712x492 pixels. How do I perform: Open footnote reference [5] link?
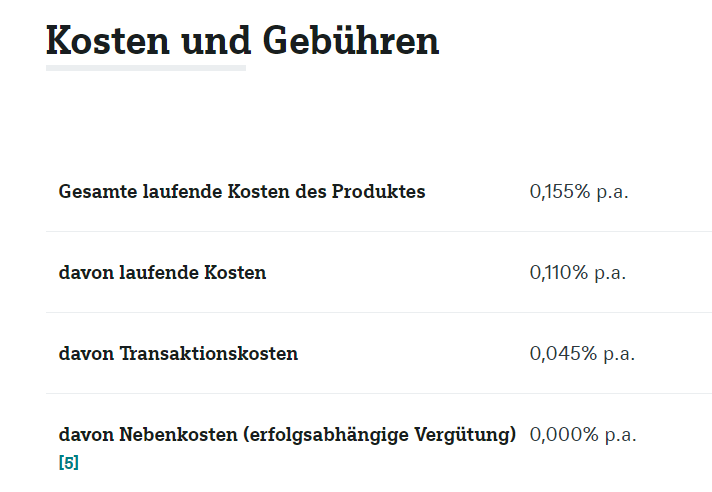(x=69, y=463)
